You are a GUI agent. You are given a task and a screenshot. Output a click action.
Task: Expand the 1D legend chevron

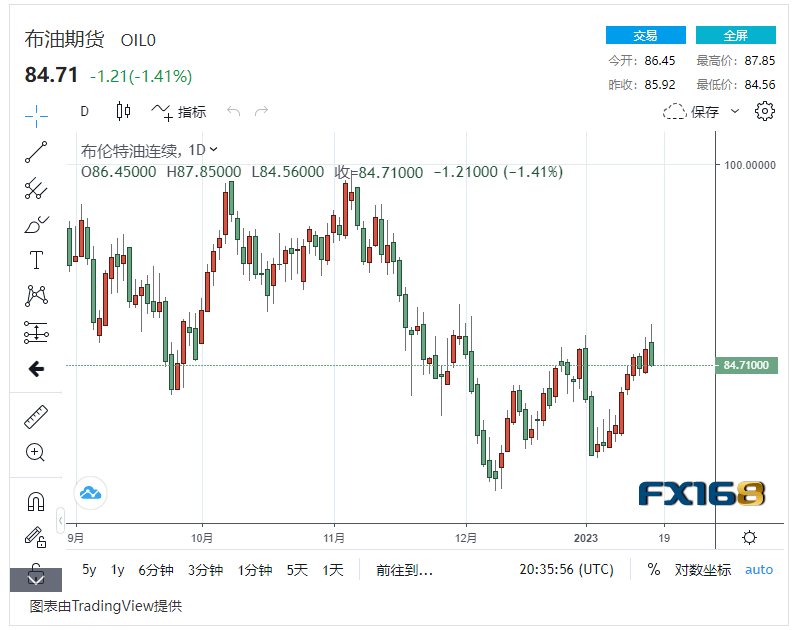tap(214, 150)
